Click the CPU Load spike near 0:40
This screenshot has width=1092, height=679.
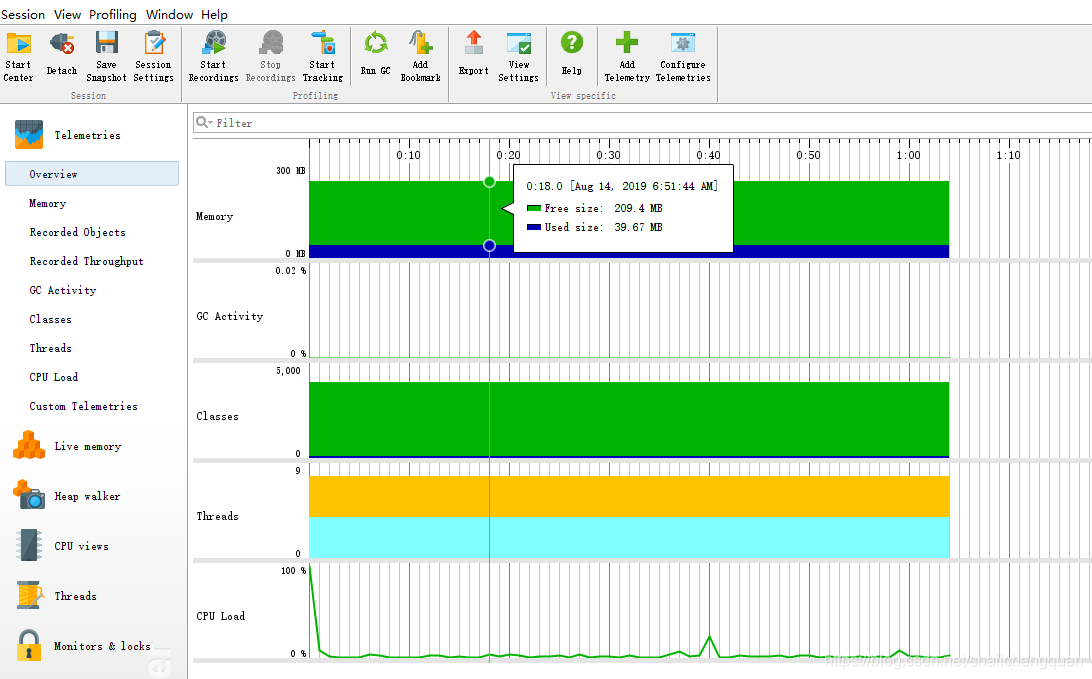(710, 638)
